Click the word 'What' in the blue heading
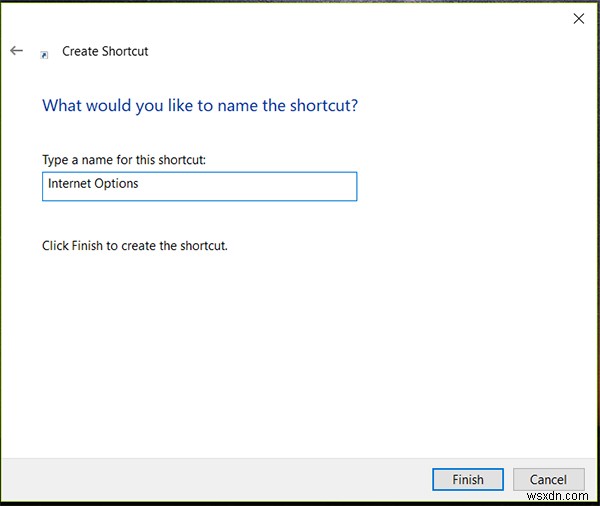Screen dimensions: 600x506 pos(62,105)
